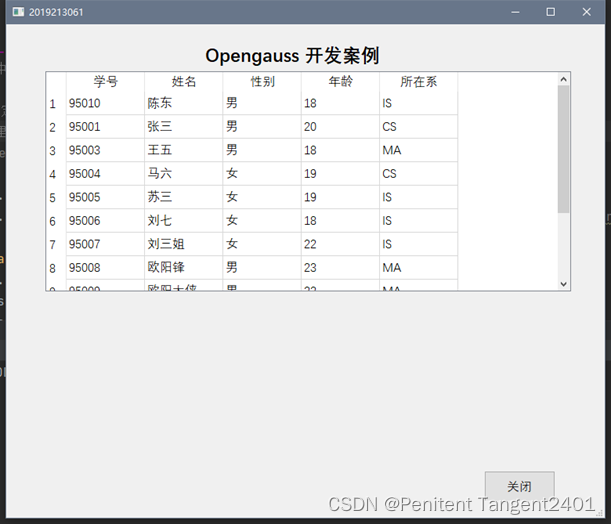
Task: Click the cell with student ID 95006
Action: pos(105,221)
